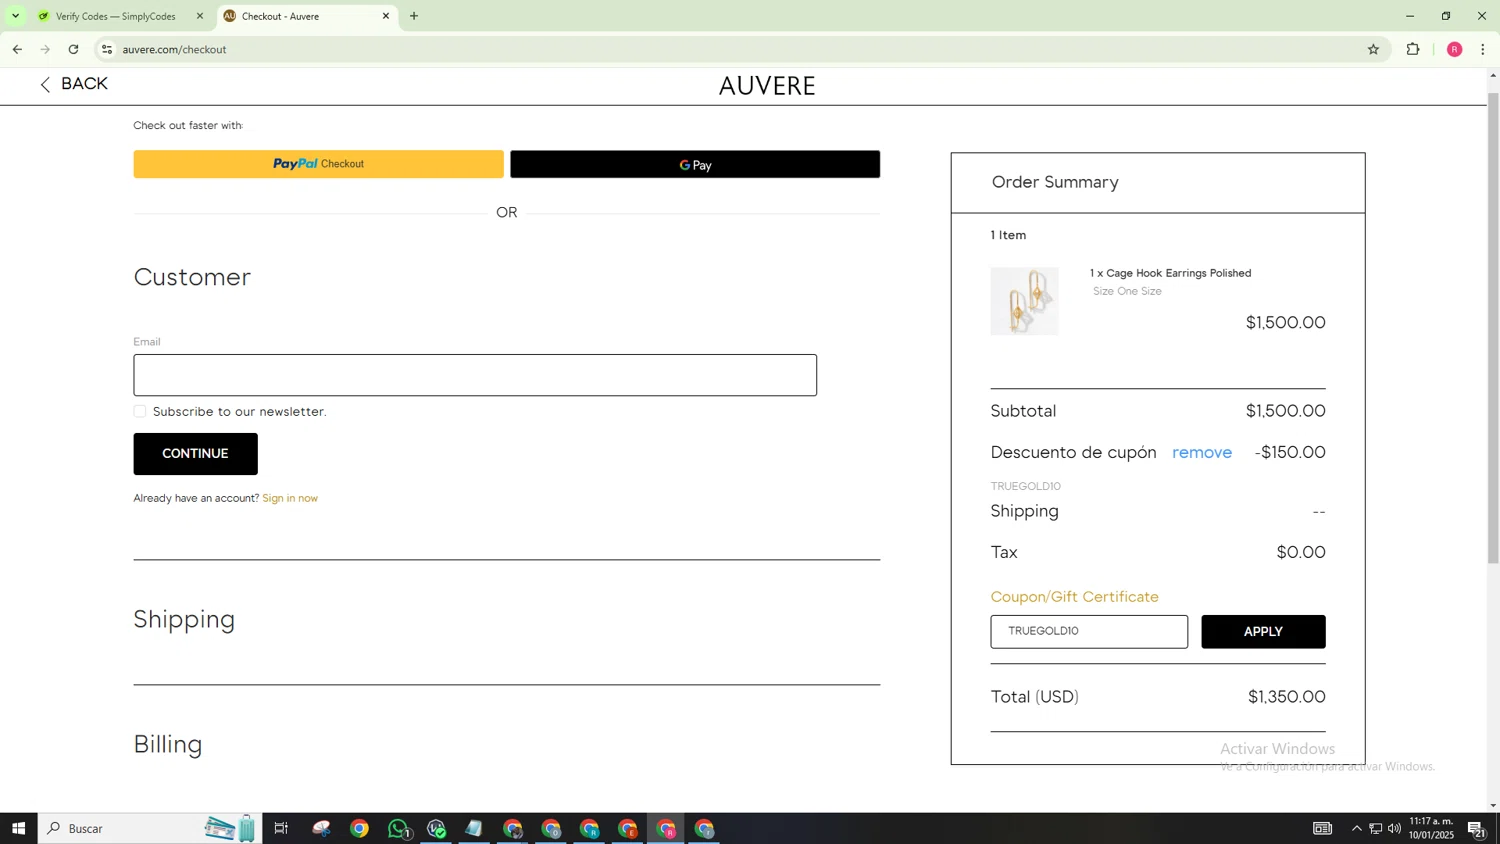Click the Subtotal amount $1,500.00
Image resolution: width=1500 pixels, height=844 pixels.
coord(1285,411)
